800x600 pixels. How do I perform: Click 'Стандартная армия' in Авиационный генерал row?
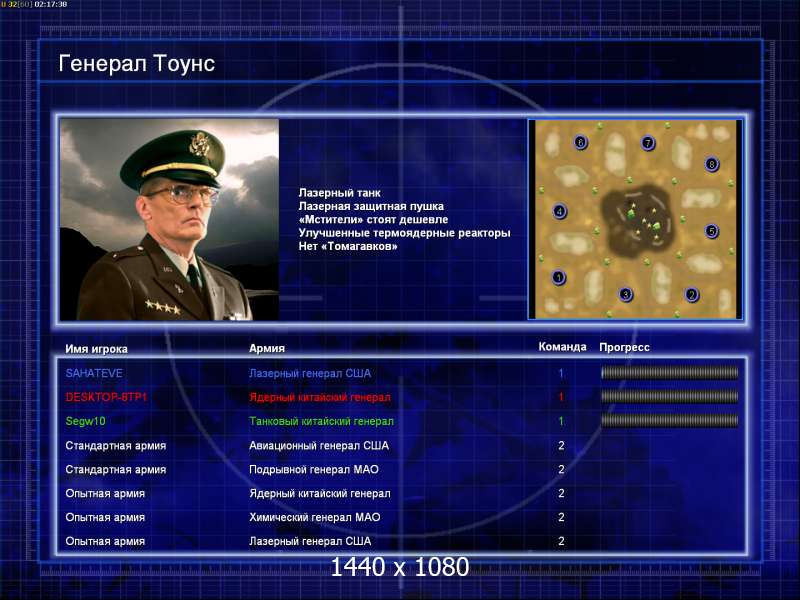point(116,445)
